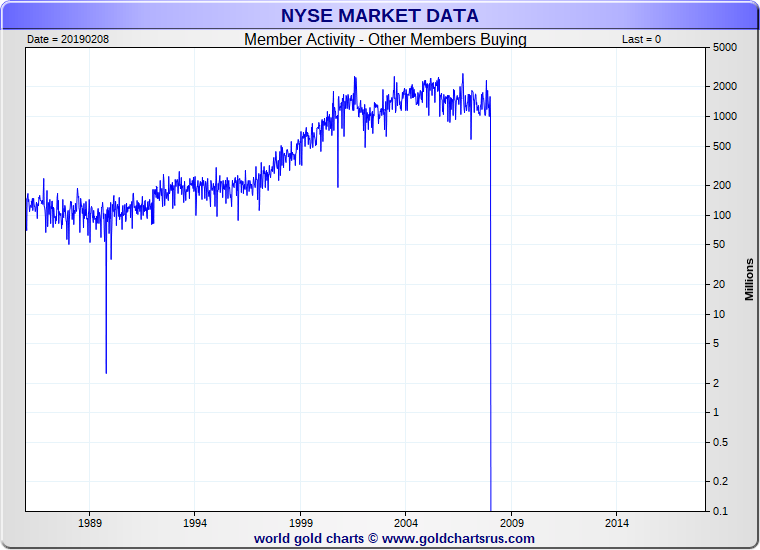Click the 5000 y-axis label

pos(725,47)
